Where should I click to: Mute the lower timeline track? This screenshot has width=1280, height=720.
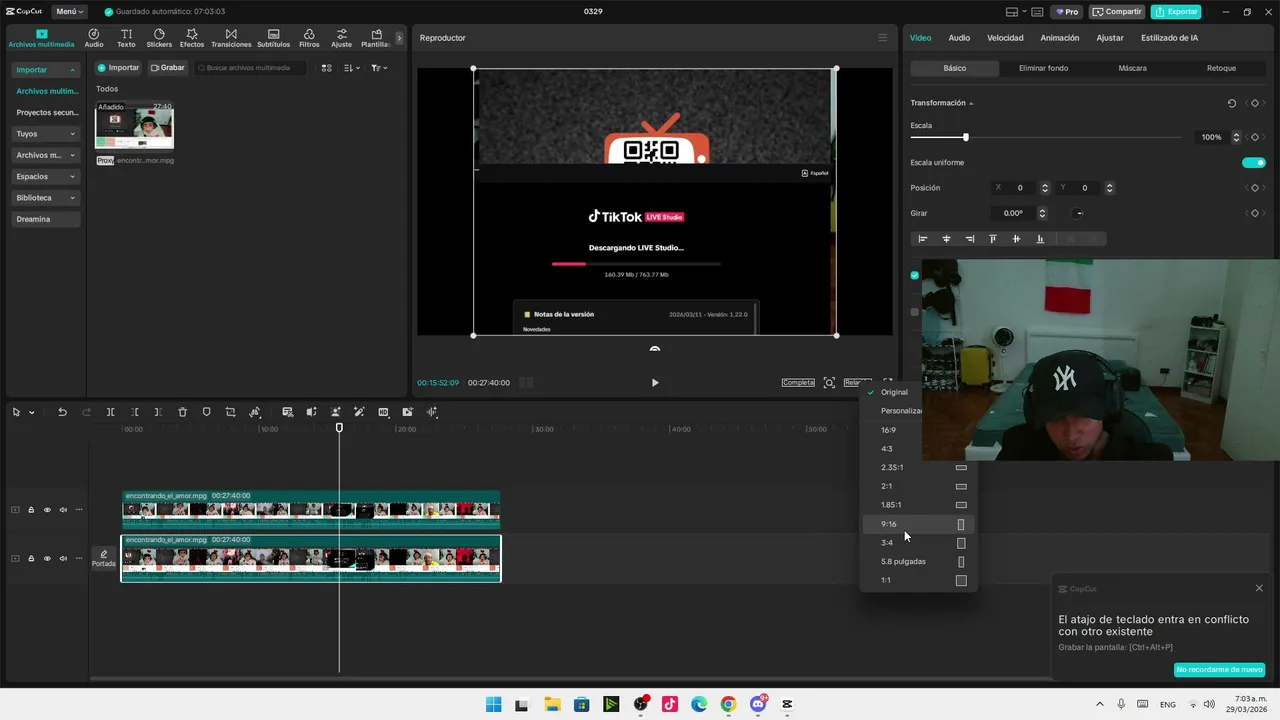pyautogui.click(x=63, y=558)
